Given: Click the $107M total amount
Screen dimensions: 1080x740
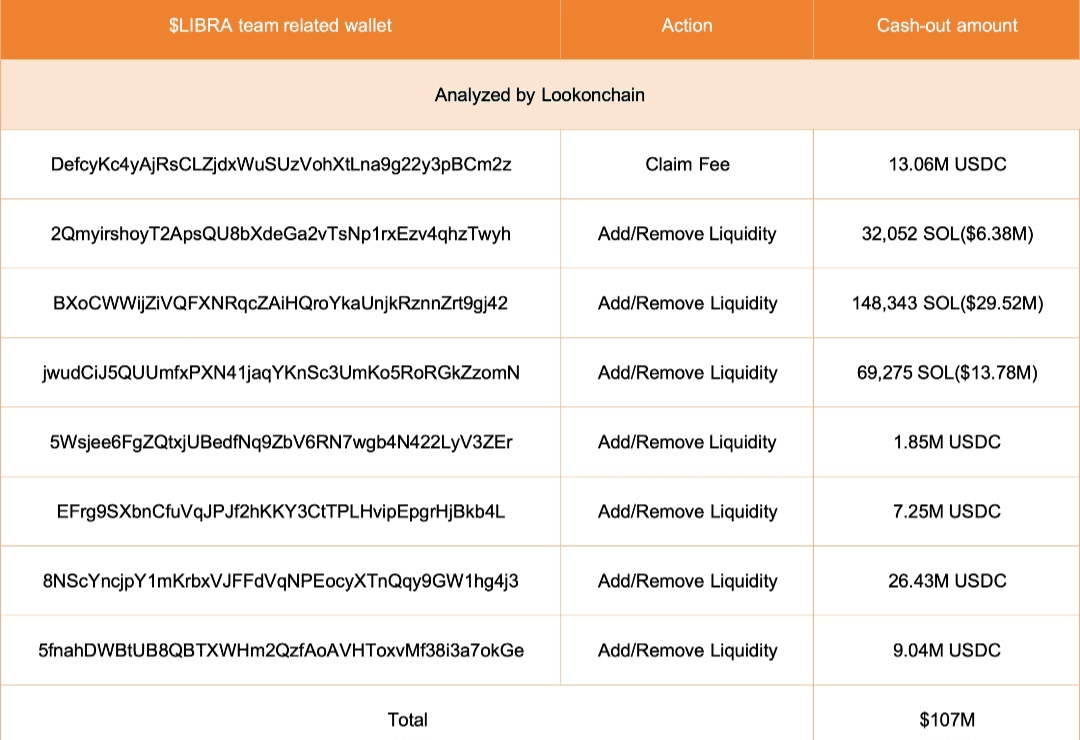Looking at the screenshot, I should tap(947, 720).
